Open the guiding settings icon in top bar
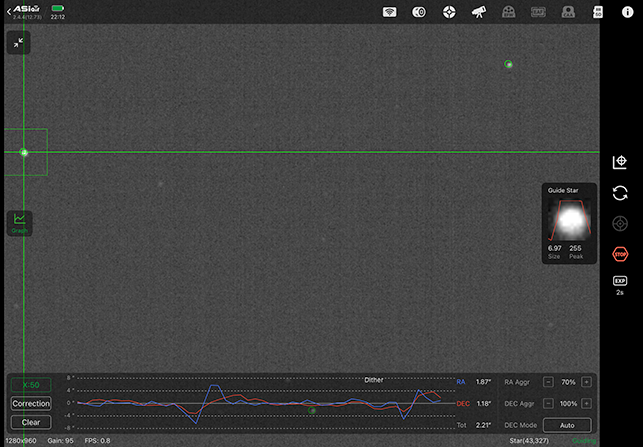Image resolution: width=643 pixels, height=447 pixels. pos(450,12)
